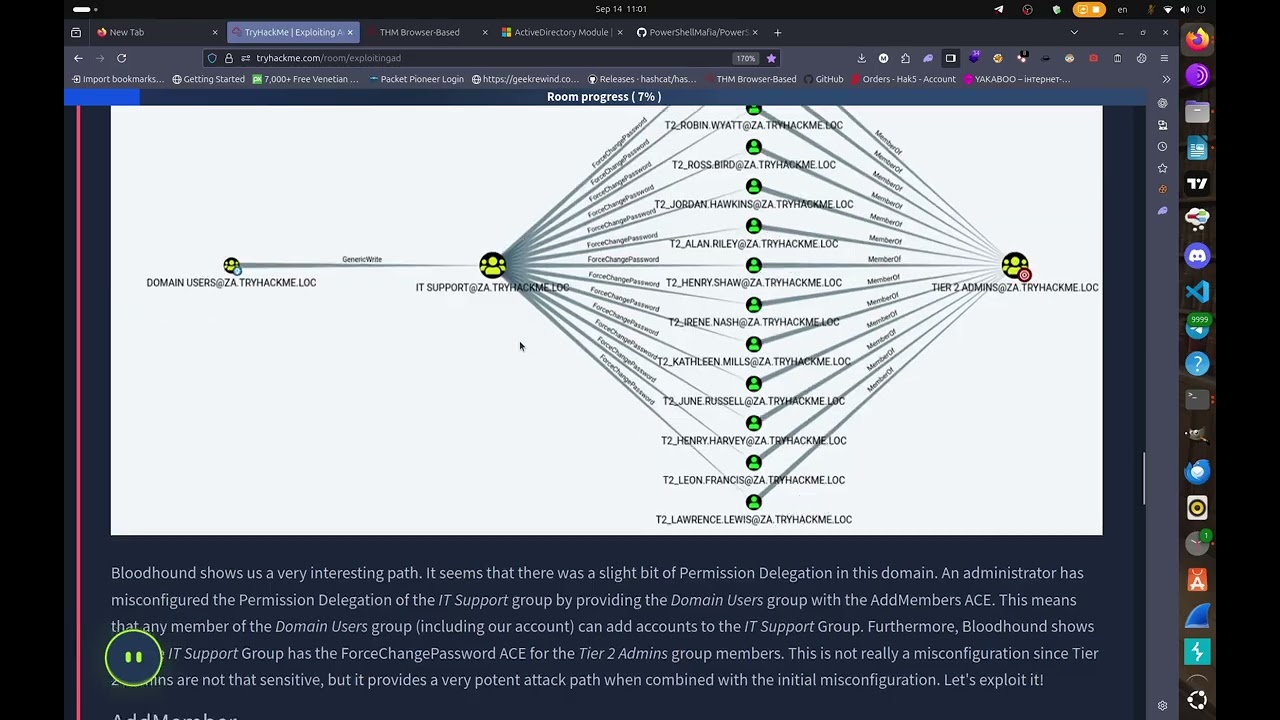1280x720 pixels.
Task: Click the orange screen recording indicator
Action: click(1089, 9)
